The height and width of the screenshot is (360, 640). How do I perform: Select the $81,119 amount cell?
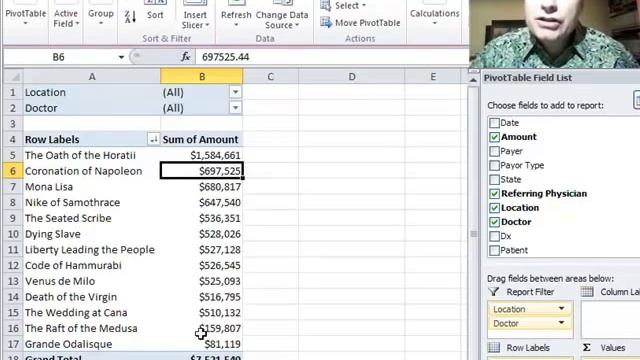pyautogui.click(x=202, y=344)
